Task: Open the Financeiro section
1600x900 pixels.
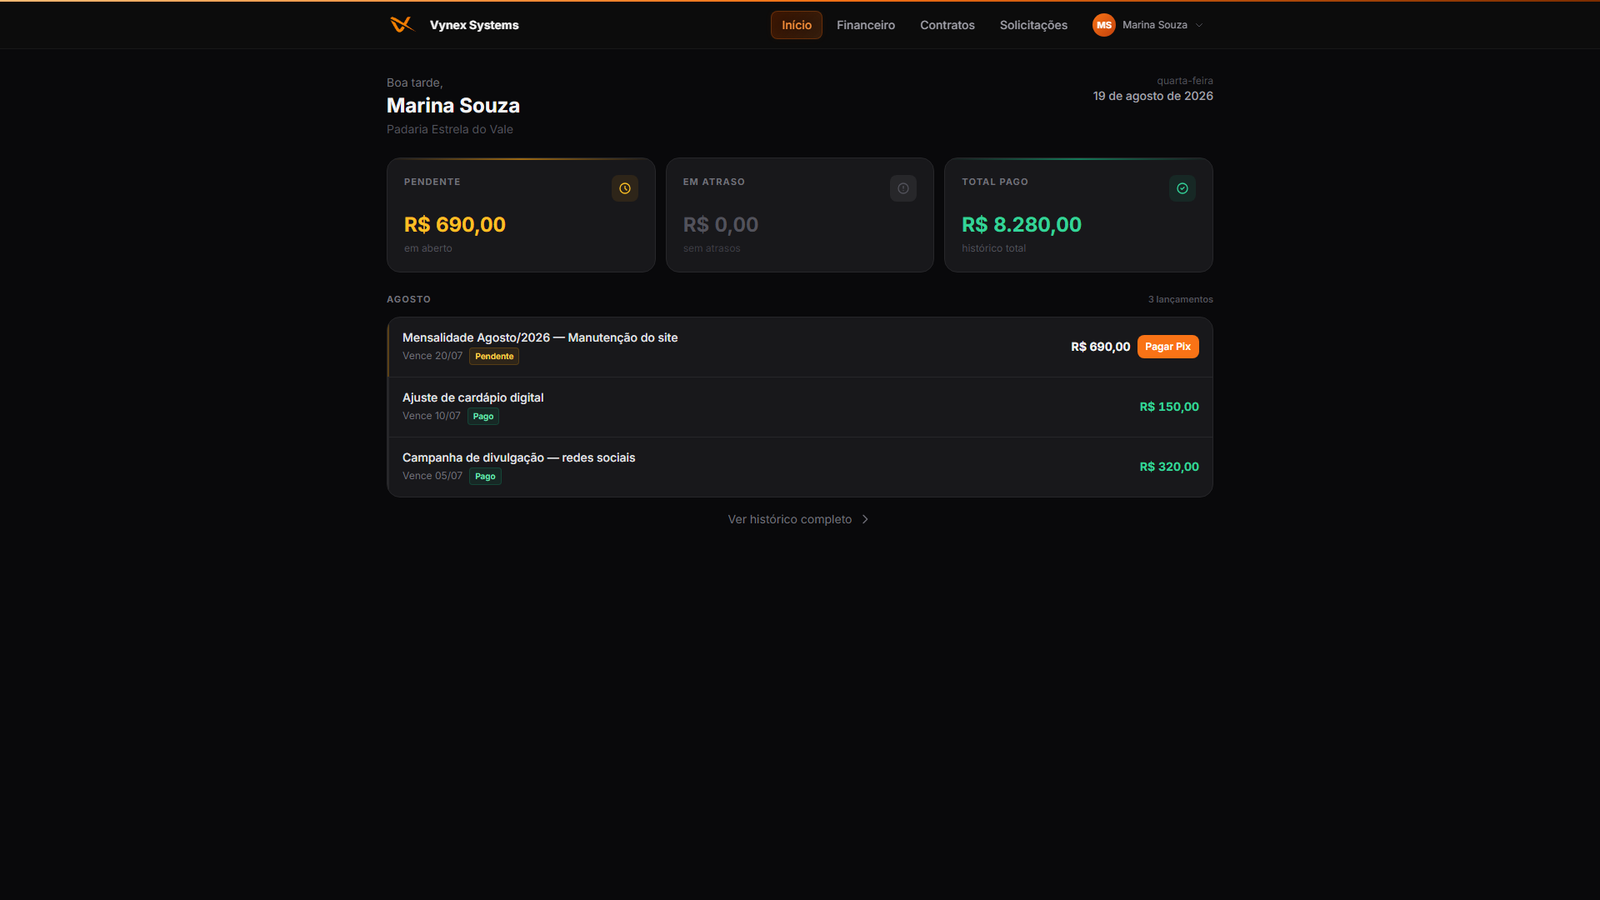Action: 866,25
